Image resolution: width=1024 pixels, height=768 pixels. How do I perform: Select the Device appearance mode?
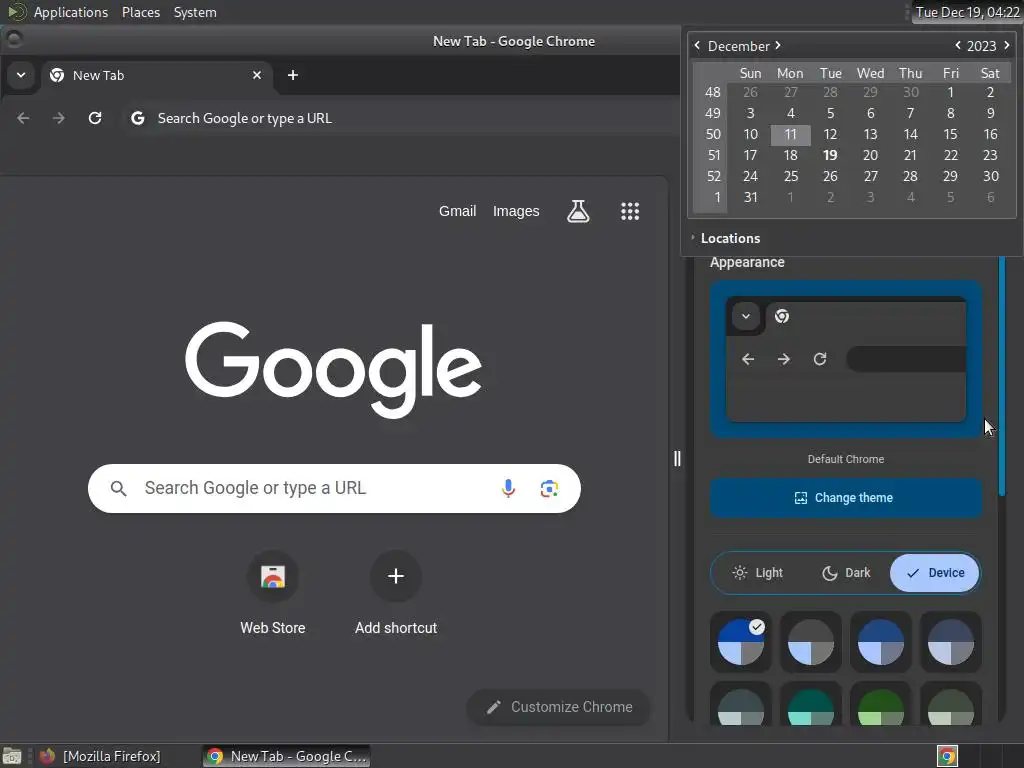coord(935,573)
